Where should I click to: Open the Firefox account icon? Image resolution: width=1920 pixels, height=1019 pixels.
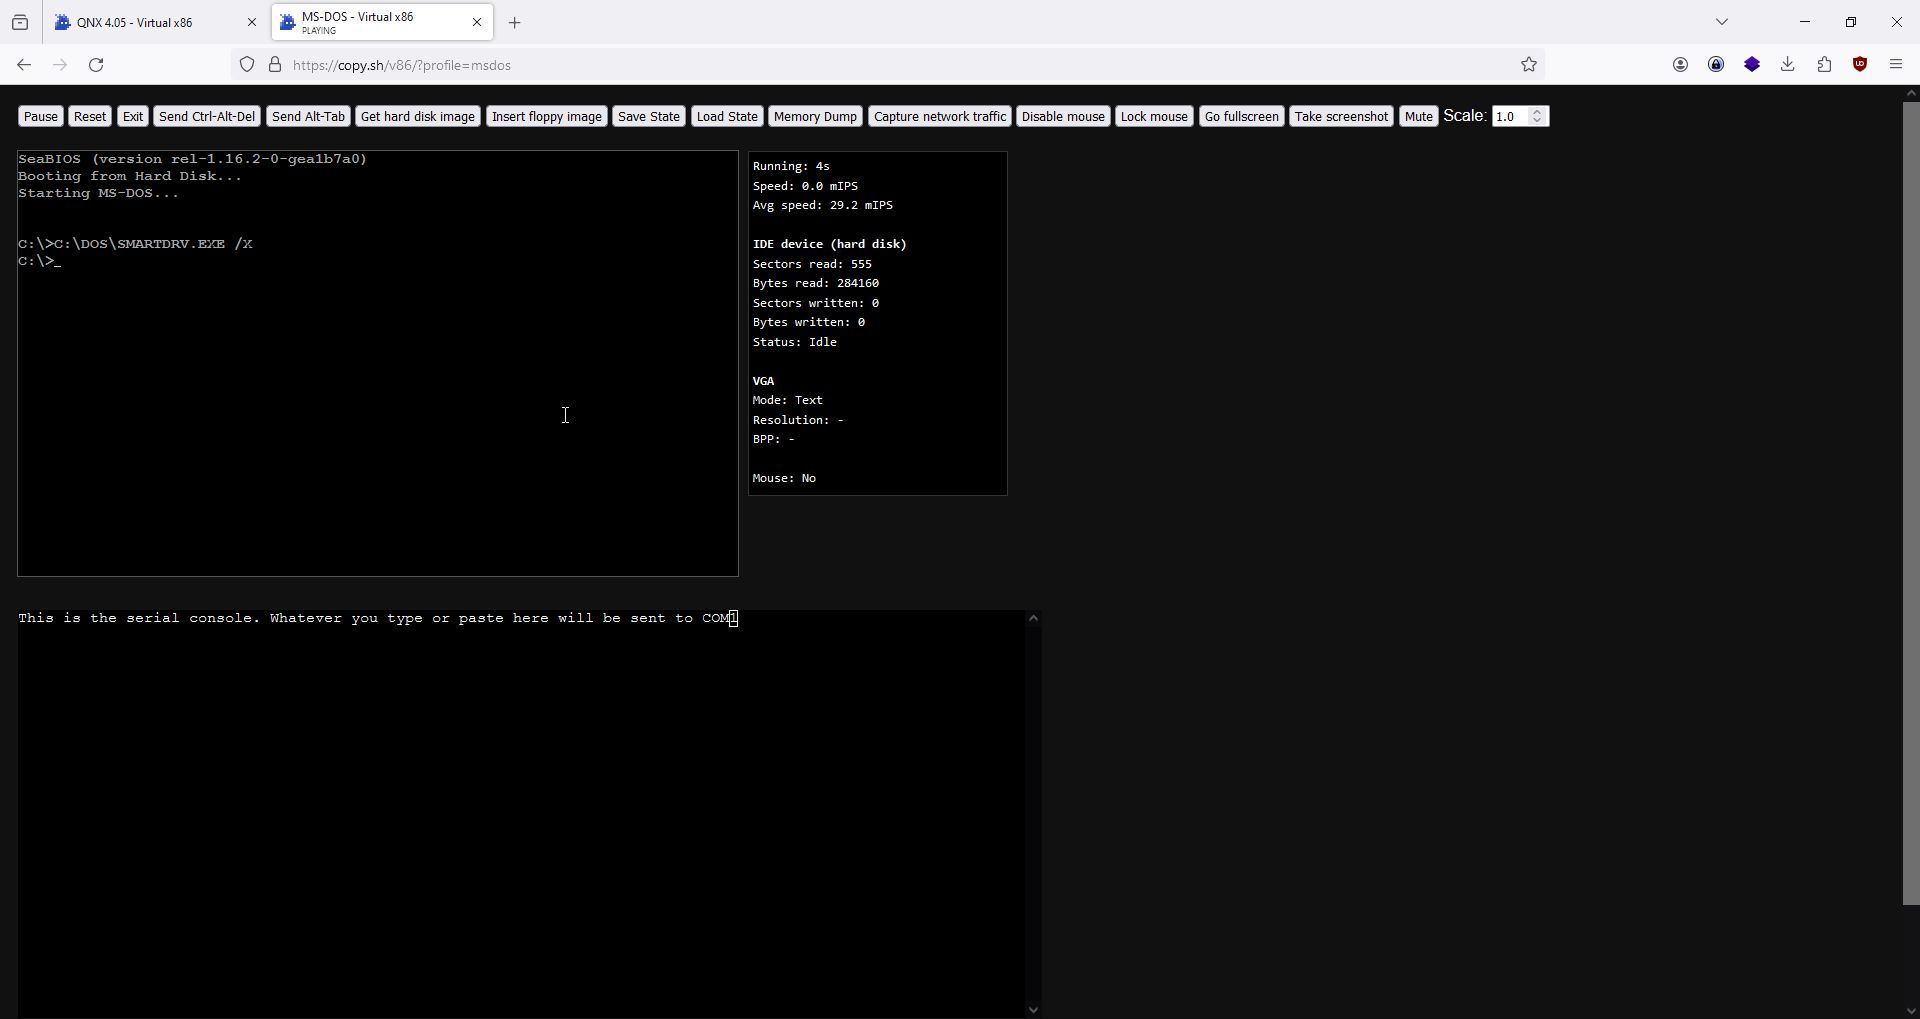1680,65
